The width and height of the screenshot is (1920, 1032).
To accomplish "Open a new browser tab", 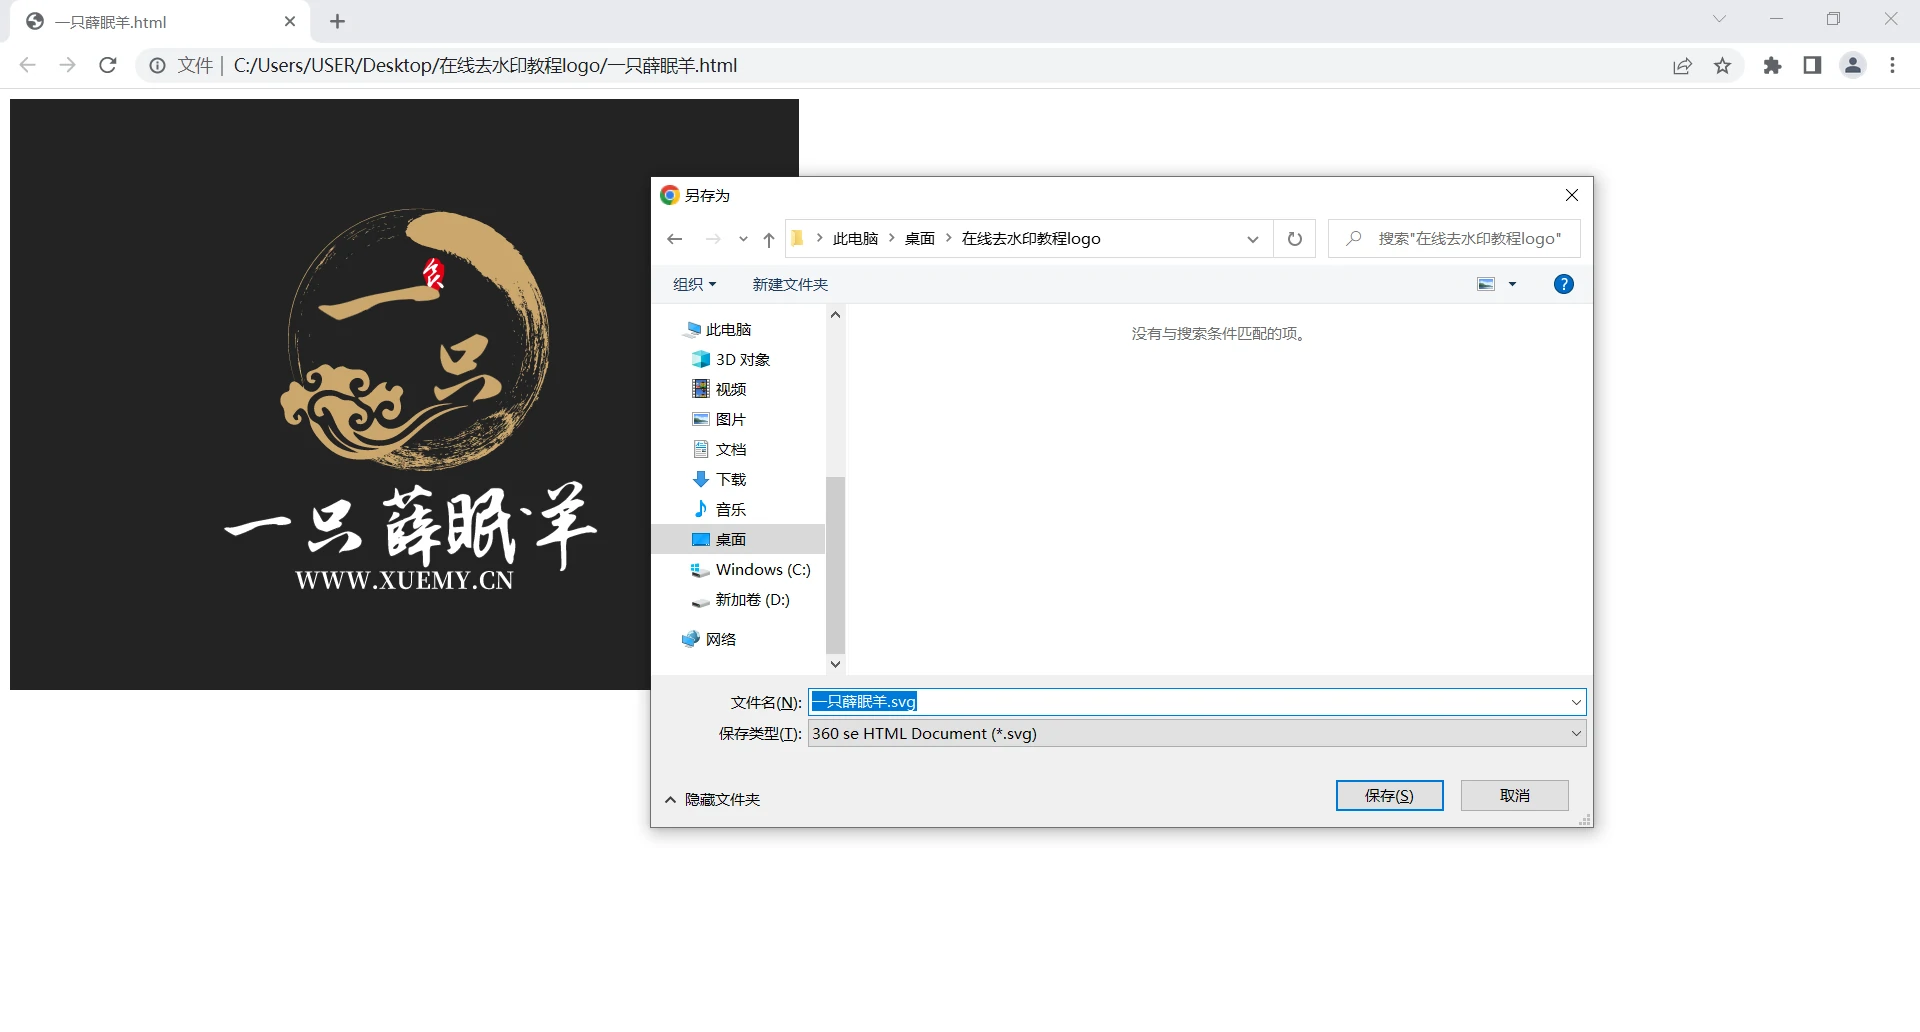I will click(338, 21).
